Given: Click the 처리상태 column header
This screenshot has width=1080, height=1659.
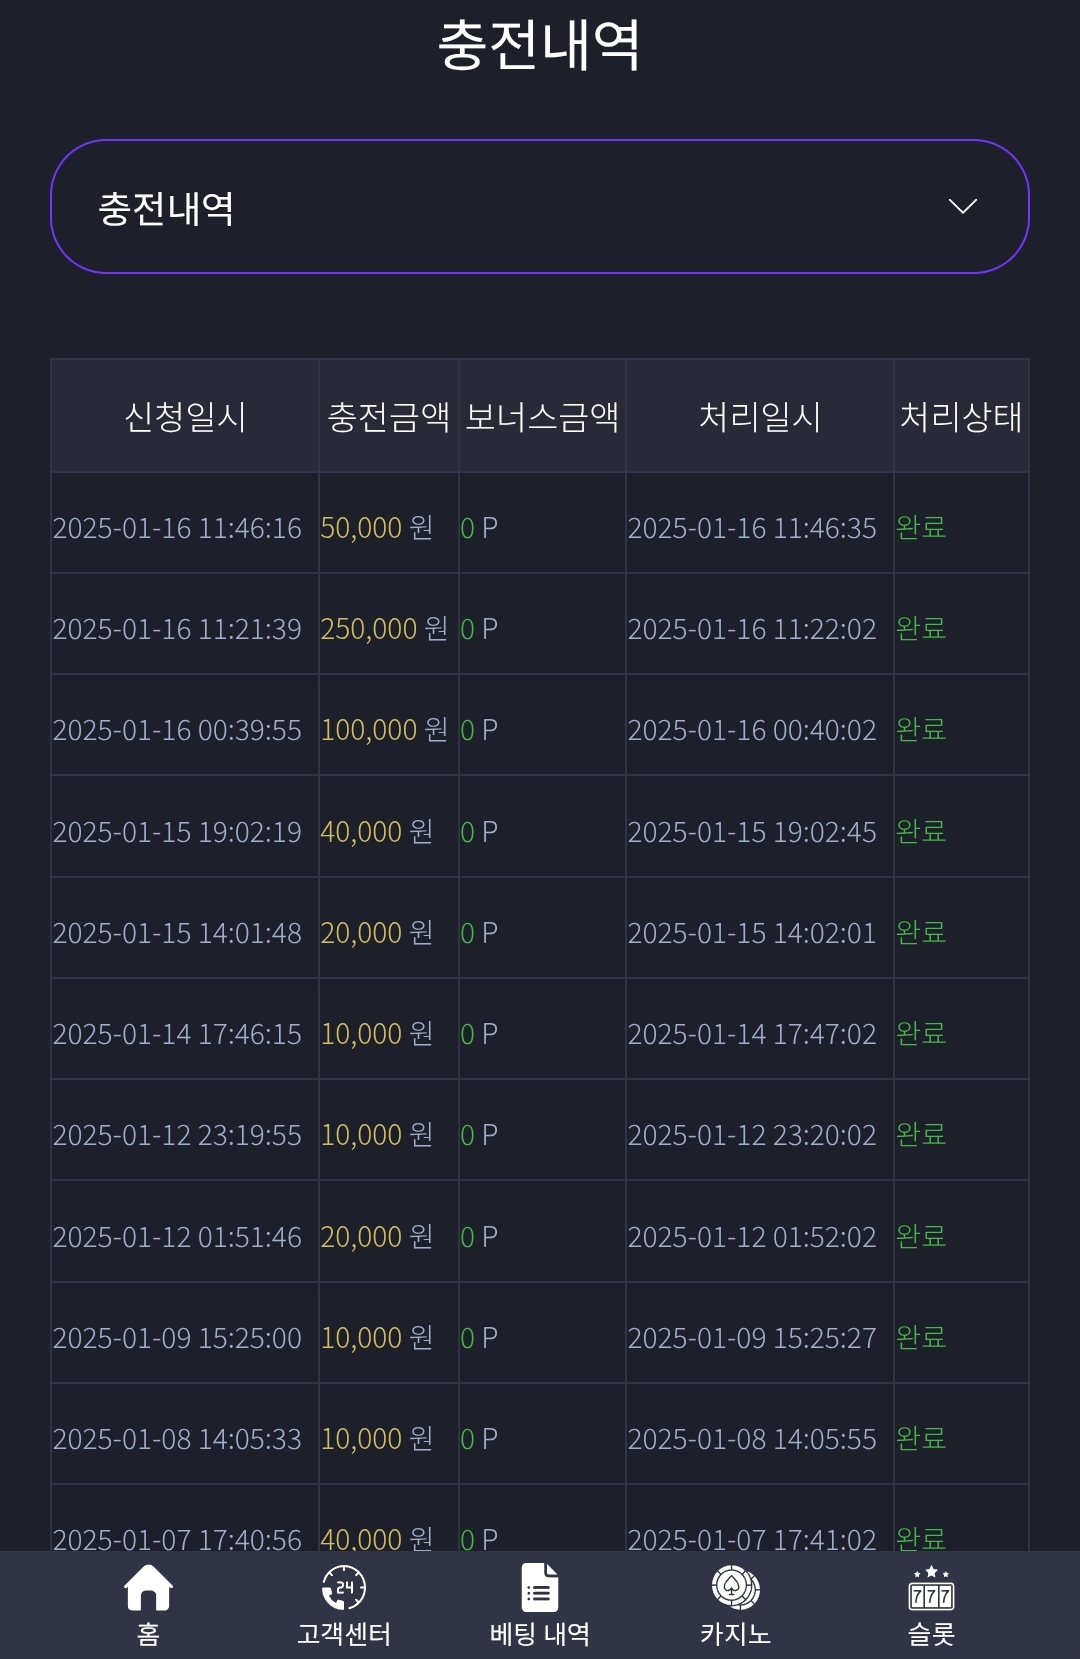Looking at the screenshot, I should (x=961, y=416).
